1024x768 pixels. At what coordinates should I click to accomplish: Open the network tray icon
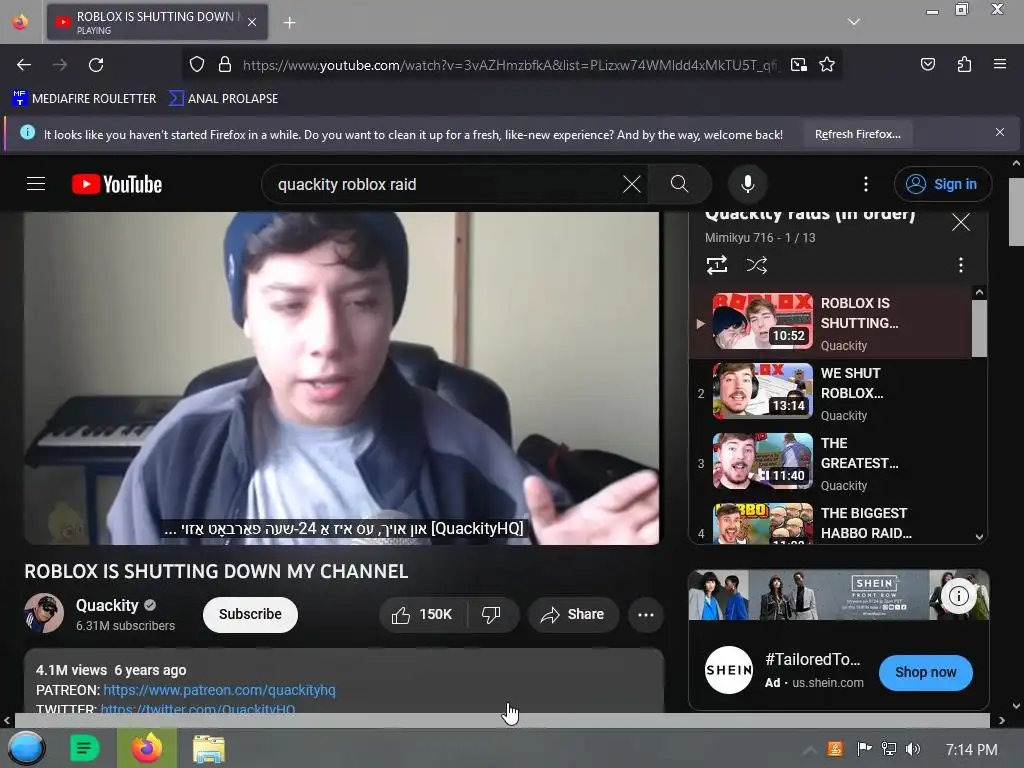(x=888, y=749)
